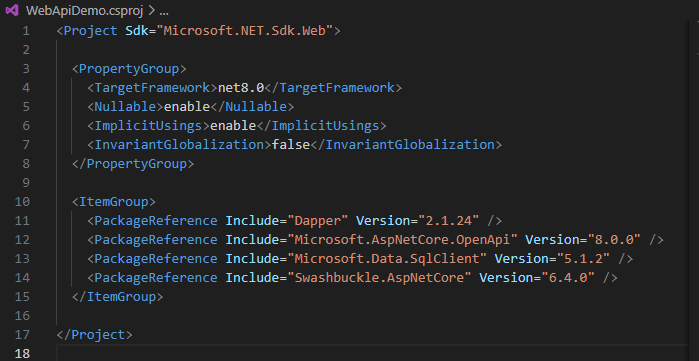Click the closing Project tag on line 17
The image size is (699, 361).
pyautogui.click(x=95, y=334)
